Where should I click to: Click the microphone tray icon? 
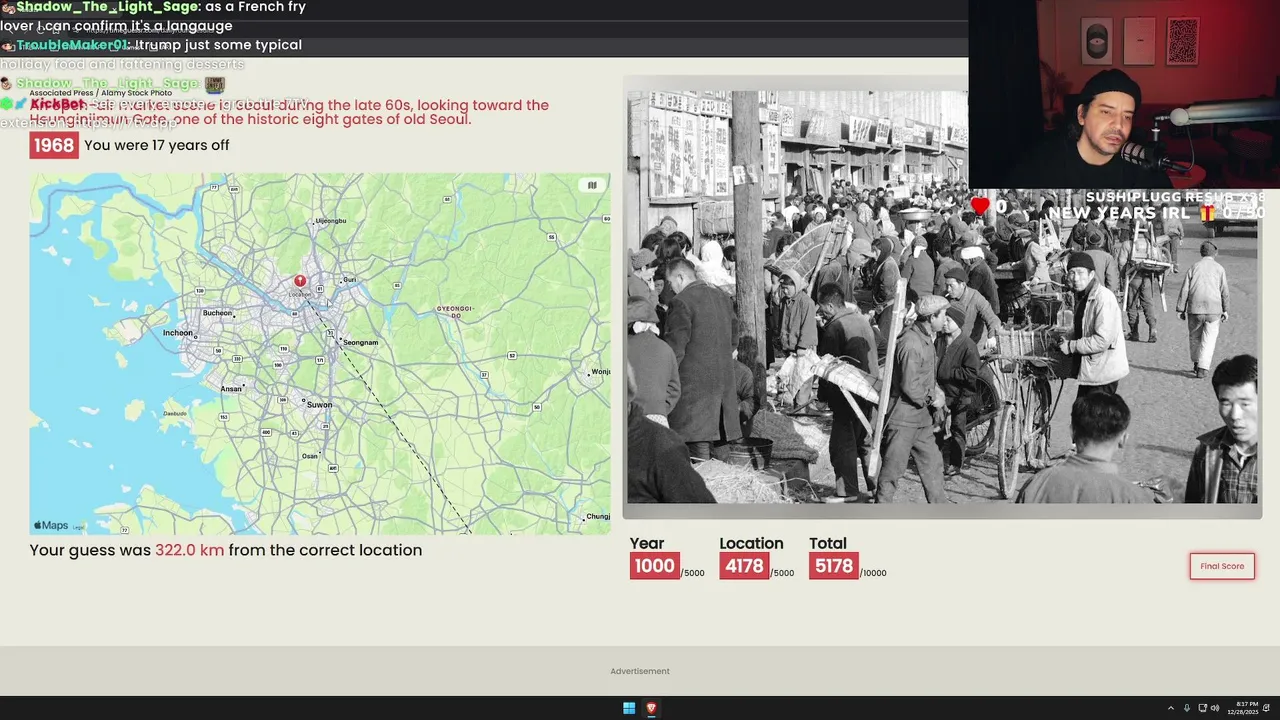pyautogui.click(x=1187, y=708)
